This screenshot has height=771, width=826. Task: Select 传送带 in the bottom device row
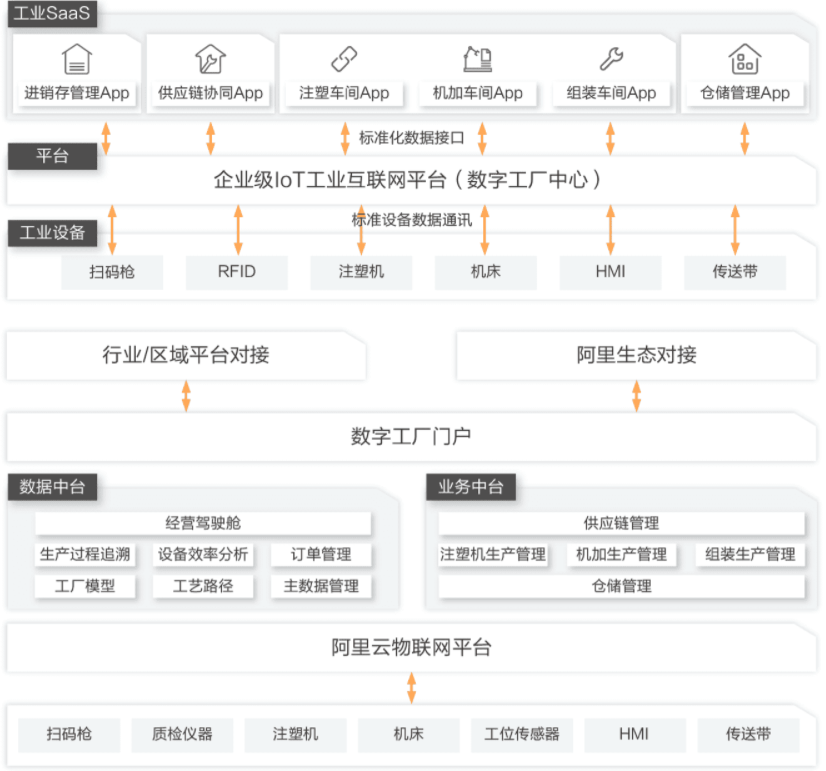(x=749, y=735)
